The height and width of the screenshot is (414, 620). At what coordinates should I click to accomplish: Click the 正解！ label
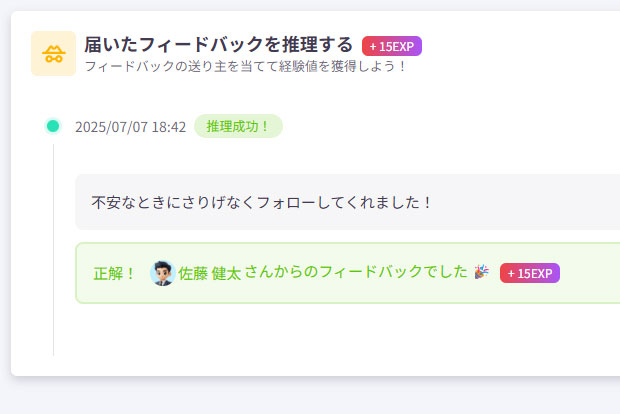115,273
